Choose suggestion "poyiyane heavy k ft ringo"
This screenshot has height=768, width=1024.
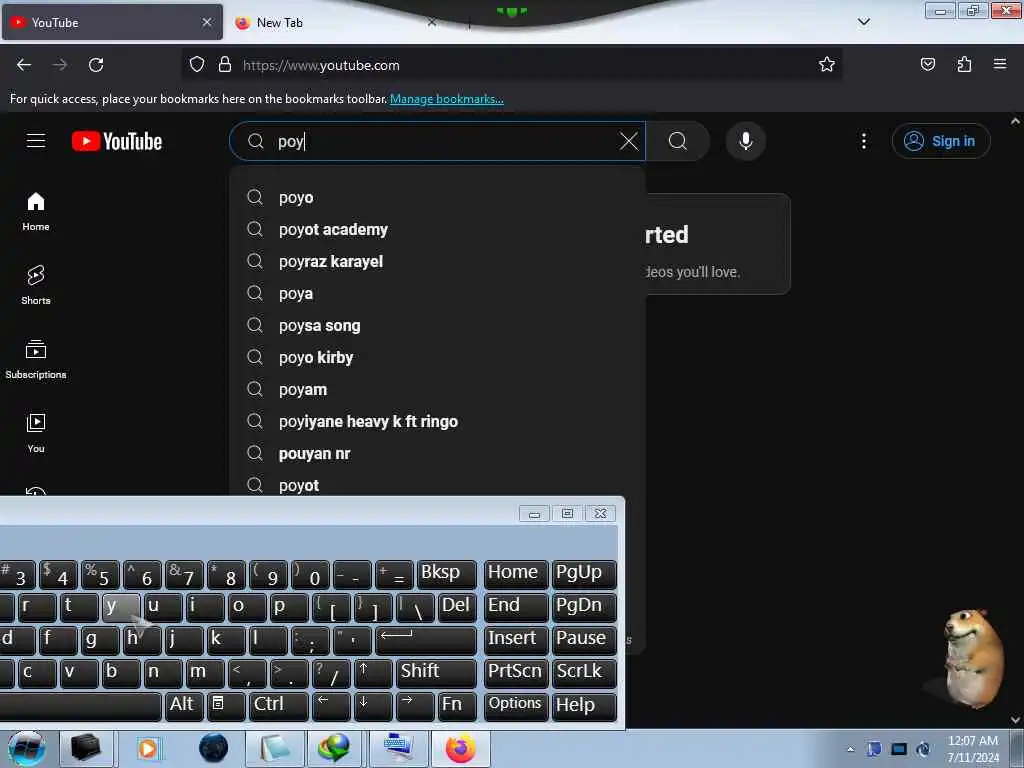pyautogui.click(x=438, y=421)
